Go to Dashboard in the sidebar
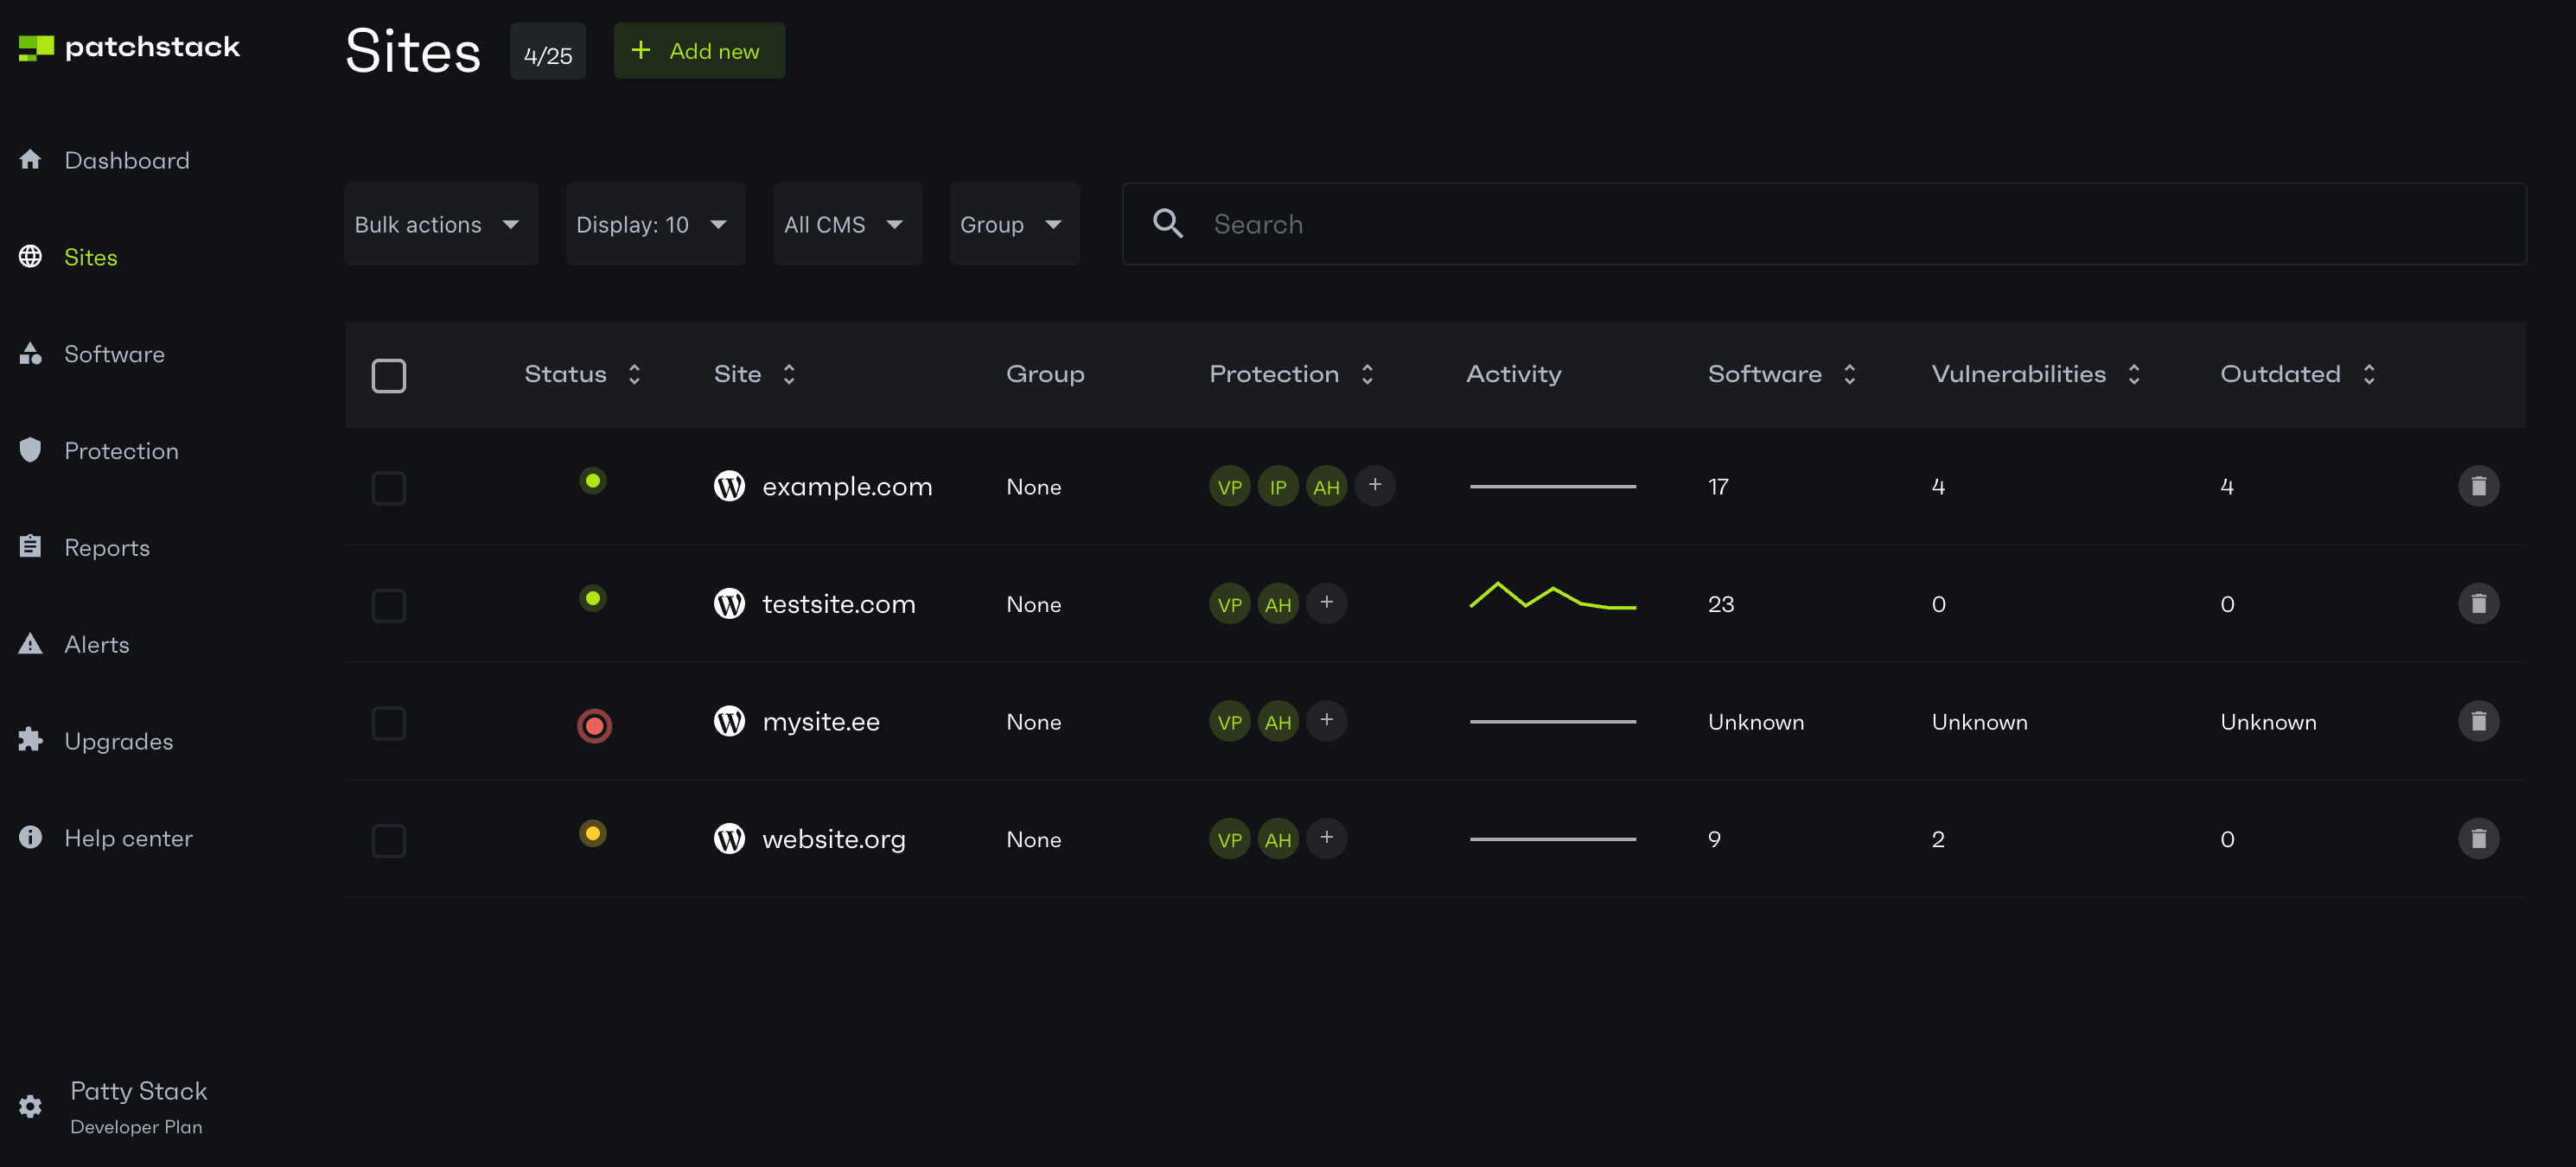Screen dimensions: 2576x1167 click(126, 160)
